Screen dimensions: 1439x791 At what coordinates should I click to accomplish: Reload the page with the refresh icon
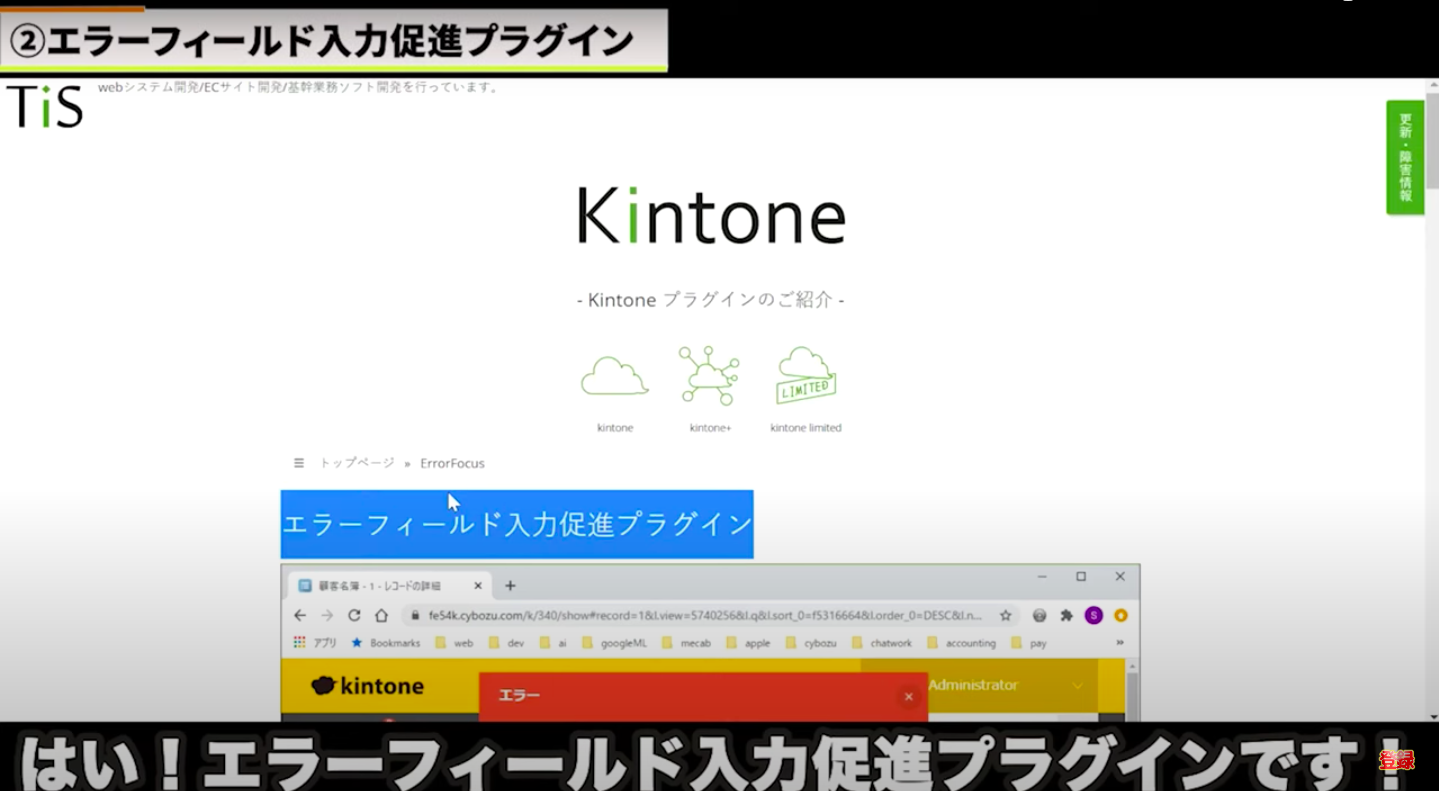point(353,615)
